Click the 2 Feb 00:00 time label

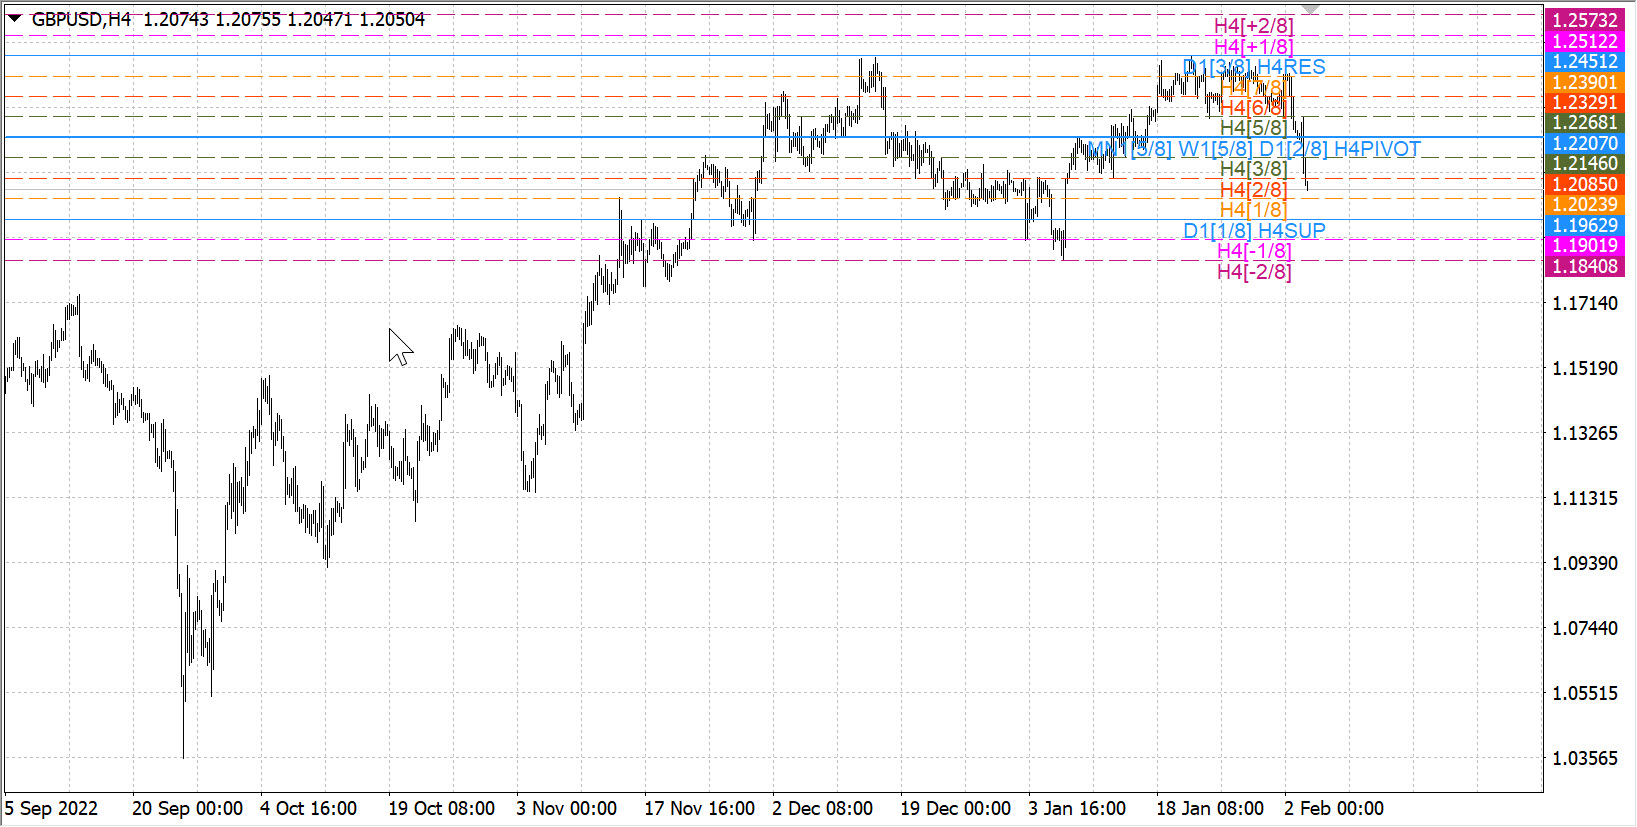pos(1334,808)
